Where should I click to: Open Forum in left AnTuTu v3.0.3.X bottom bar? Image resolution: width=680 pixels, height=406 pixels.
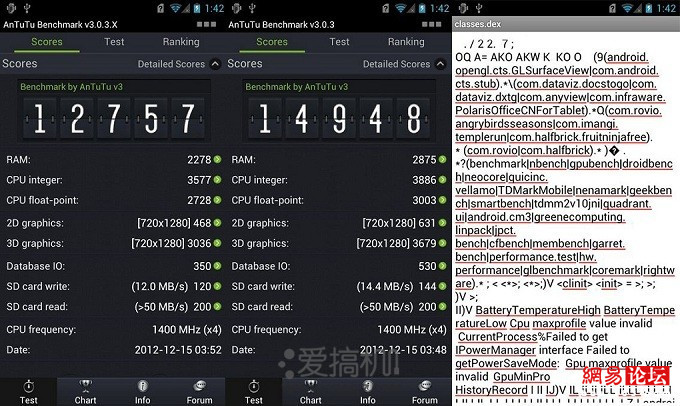tap(199, 392)
